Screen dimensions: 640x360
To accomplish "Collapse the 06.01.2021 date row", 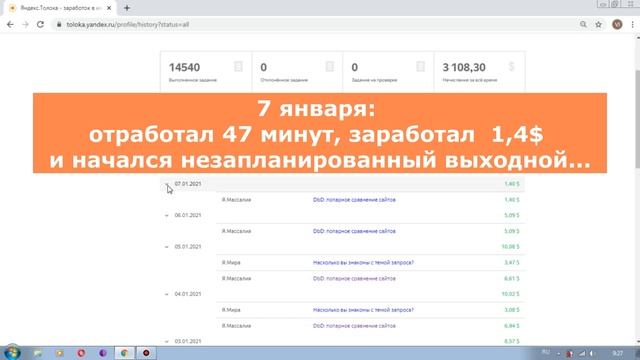I will 167,216.
